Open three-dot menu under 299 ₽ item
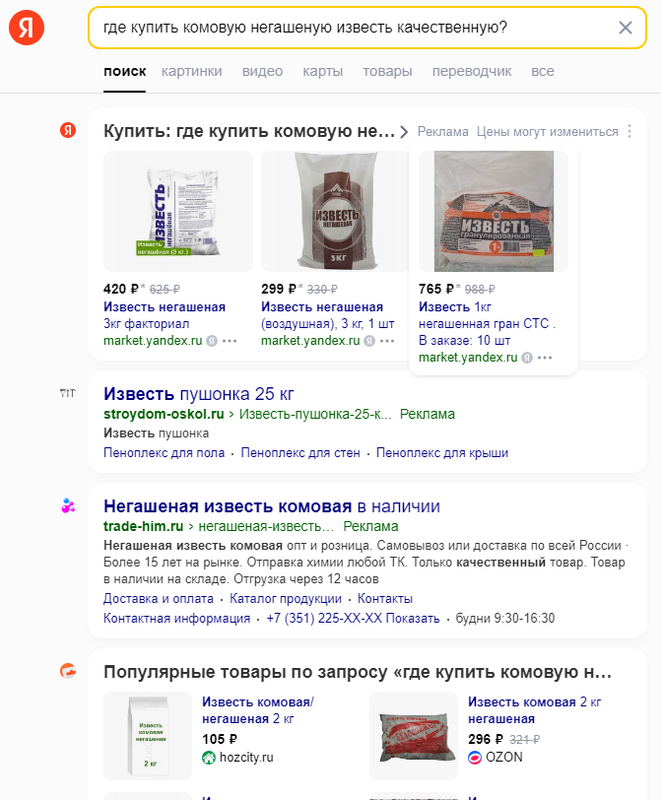 [x=387, y=341]
